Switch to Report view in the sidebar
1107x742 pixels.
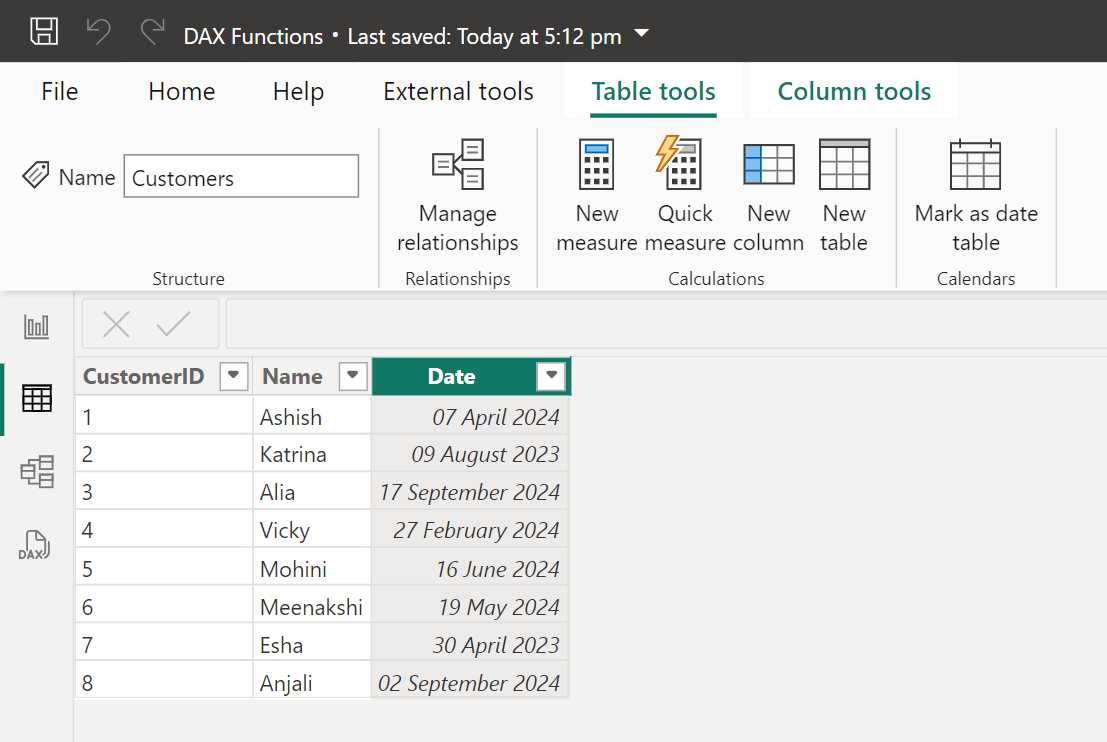point(36,325)
